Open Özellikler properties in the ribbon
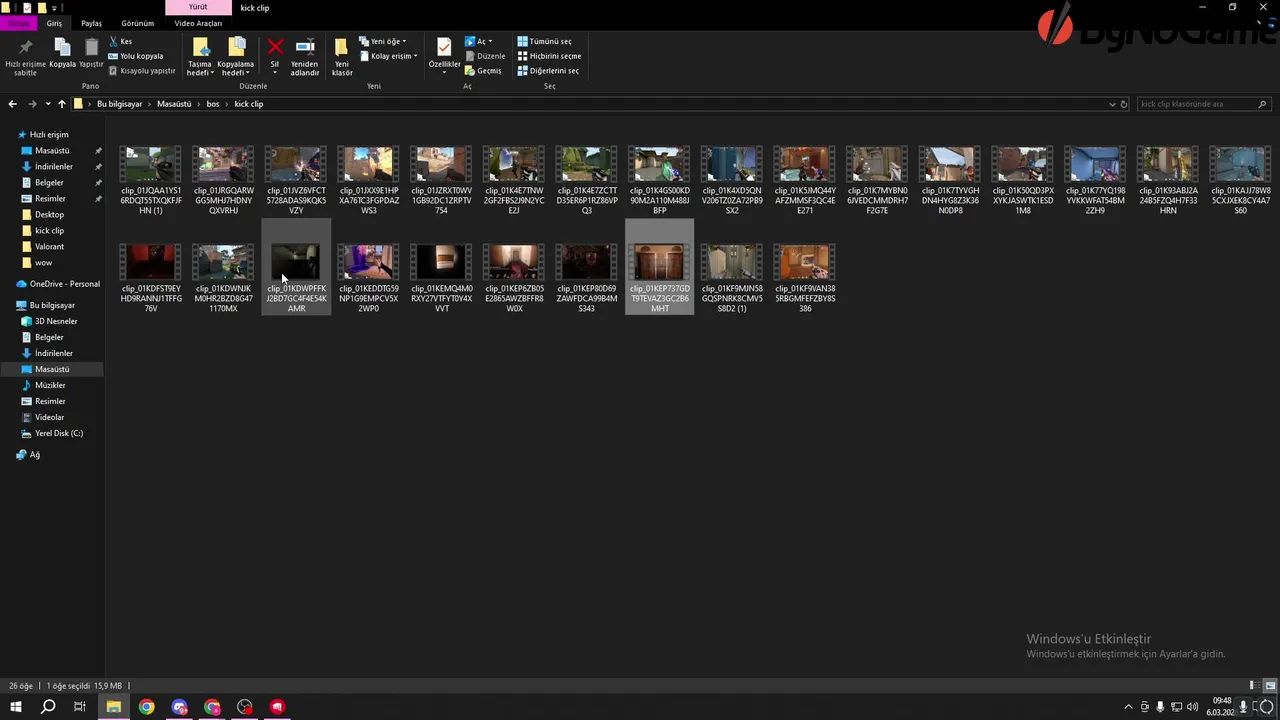This screenshot has height=720, width=1280. coord(444,56)
